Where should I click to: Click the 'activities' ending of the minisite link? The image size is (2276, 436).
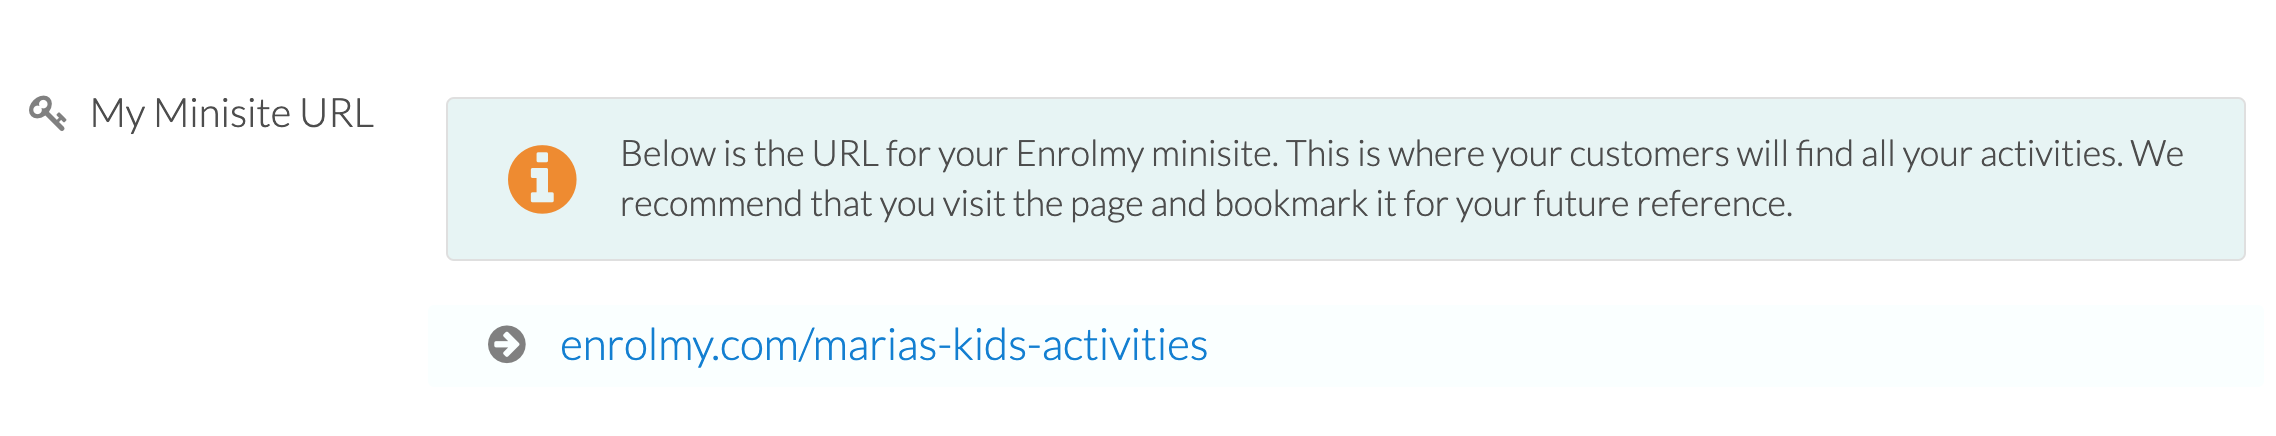pyautogui.click(x=1125, y=345)
